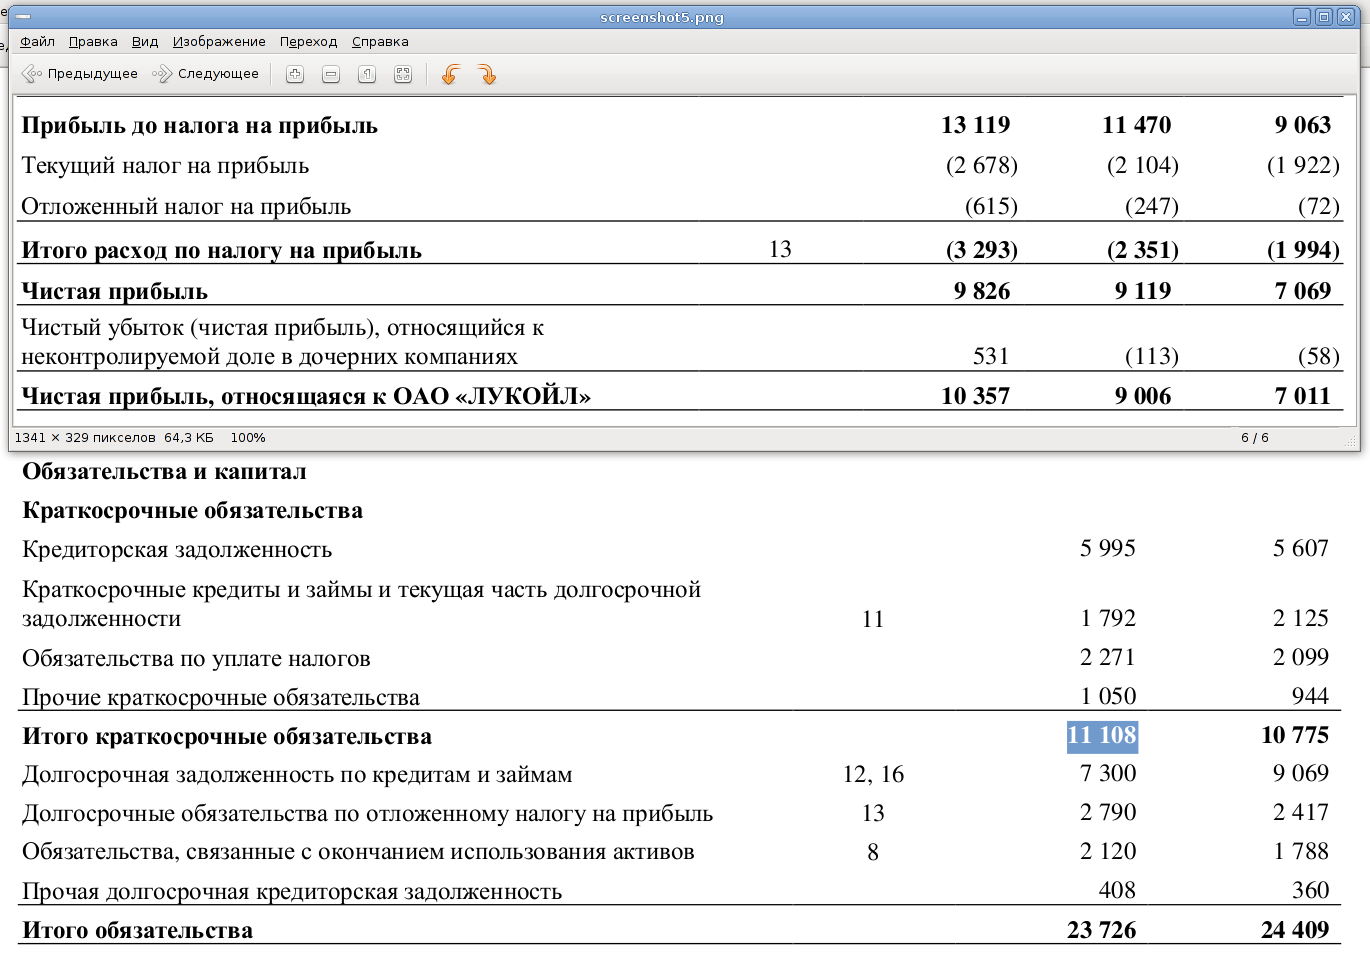The height and width of the screenshot is (957, 1370).
Task: Open the Файл menu
Action: (37, 42)
